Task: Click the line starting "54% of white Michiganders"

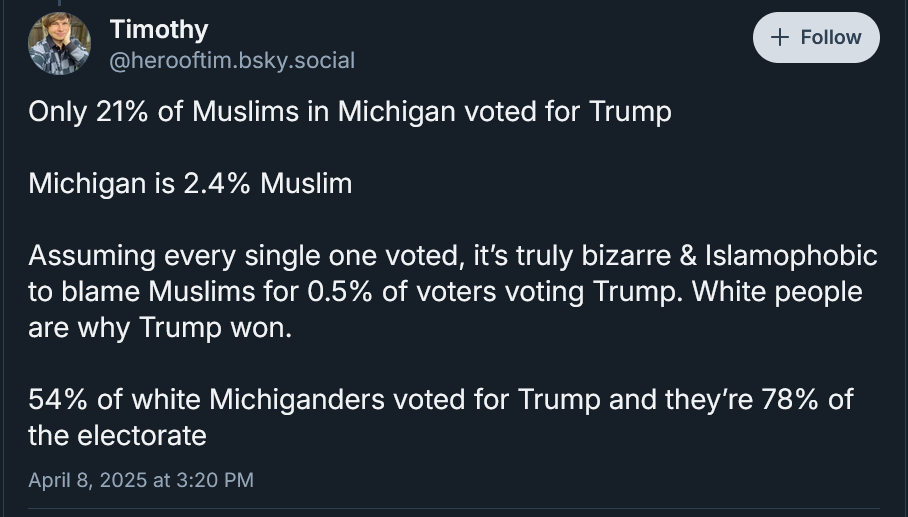Action: pyautogui.click(x=440, y=400)
